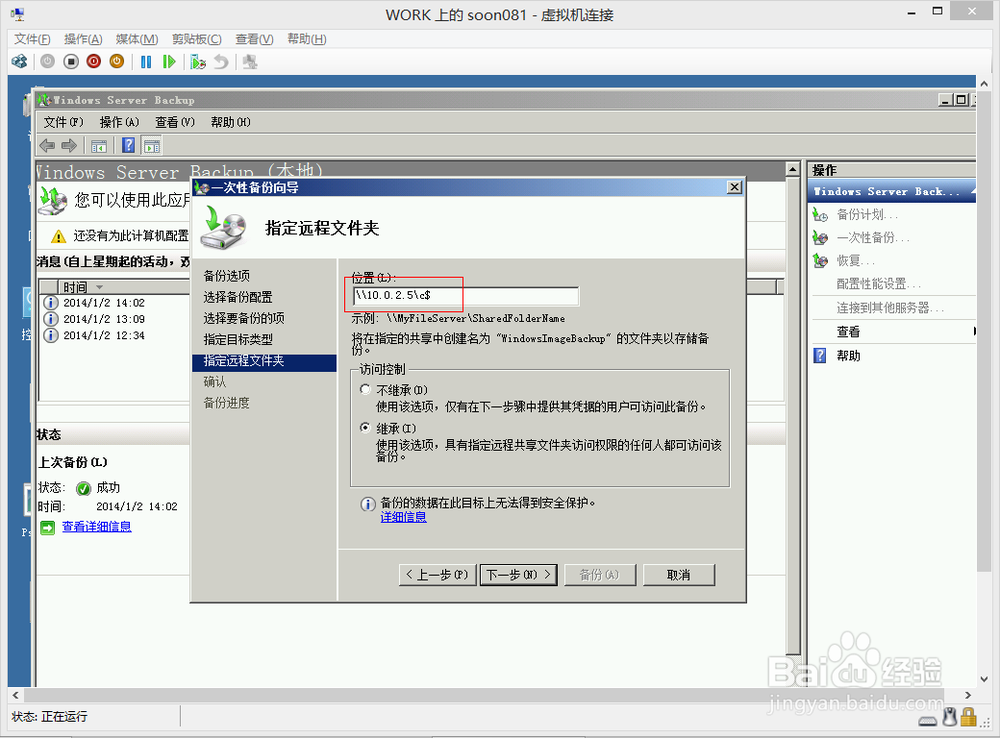The height and width of the screenshot is (738, 1000).
Task: Open the 媒体(M) menu
Action: point(136,39)
